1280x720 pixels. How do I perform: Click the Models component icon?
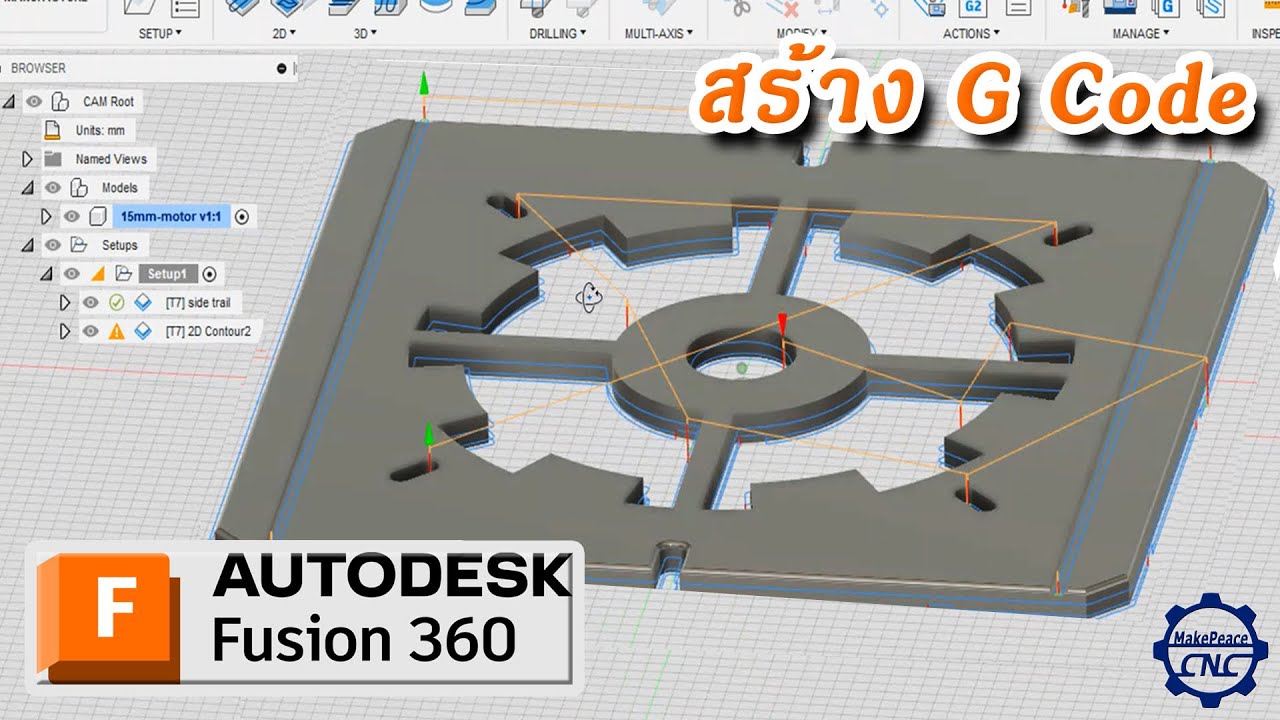78,188
